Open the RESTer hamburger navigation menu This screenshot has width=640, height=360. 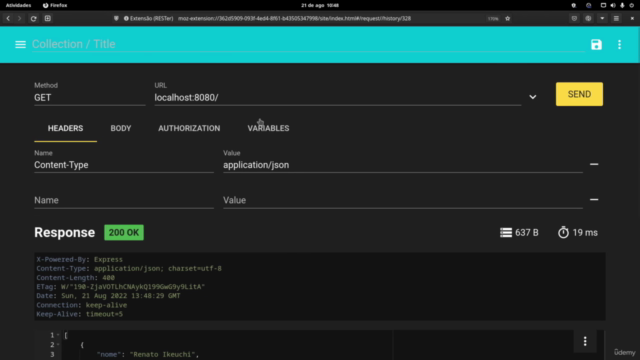click(x=20, y=44)
